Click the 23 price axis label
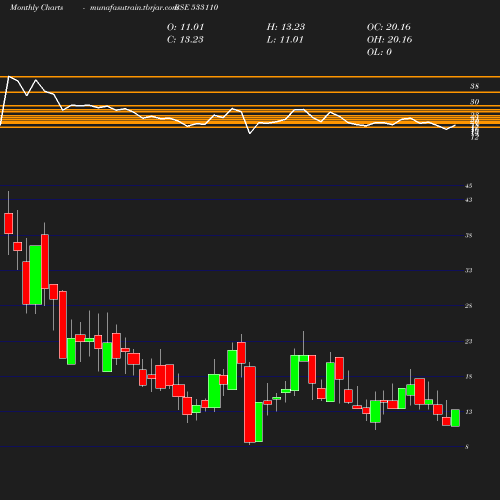500x500 pixels. tap(468, 341)
